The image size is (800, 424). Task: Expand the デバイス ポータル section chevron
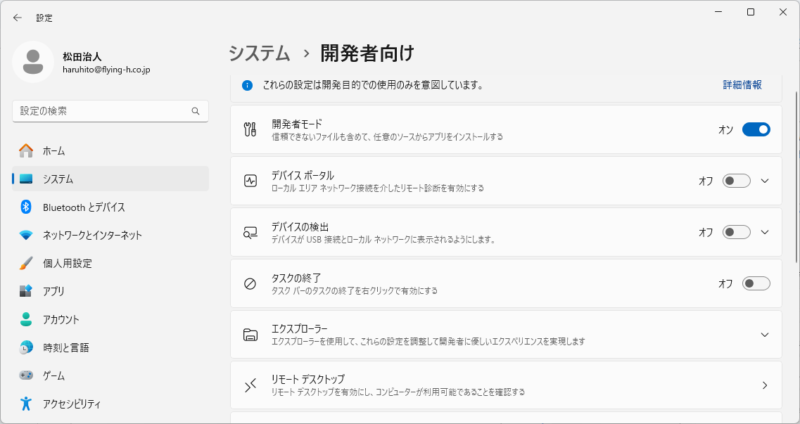point(764,181)
